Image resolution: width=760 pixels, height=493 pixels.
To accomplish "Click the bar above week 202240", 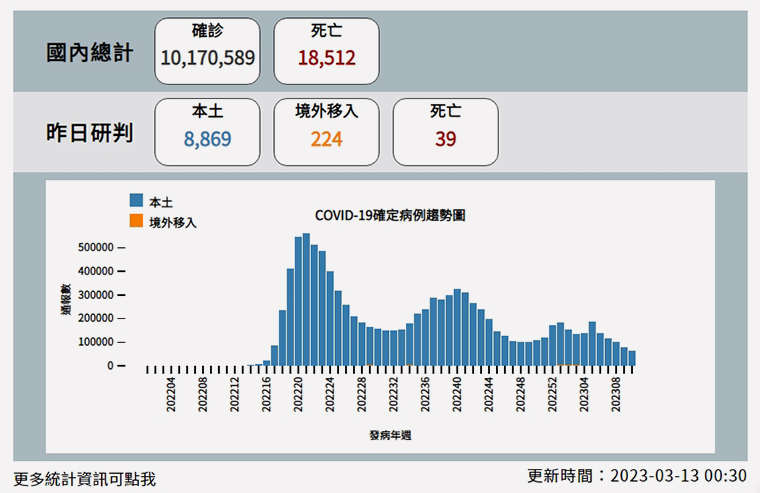I will pos(457,327).
